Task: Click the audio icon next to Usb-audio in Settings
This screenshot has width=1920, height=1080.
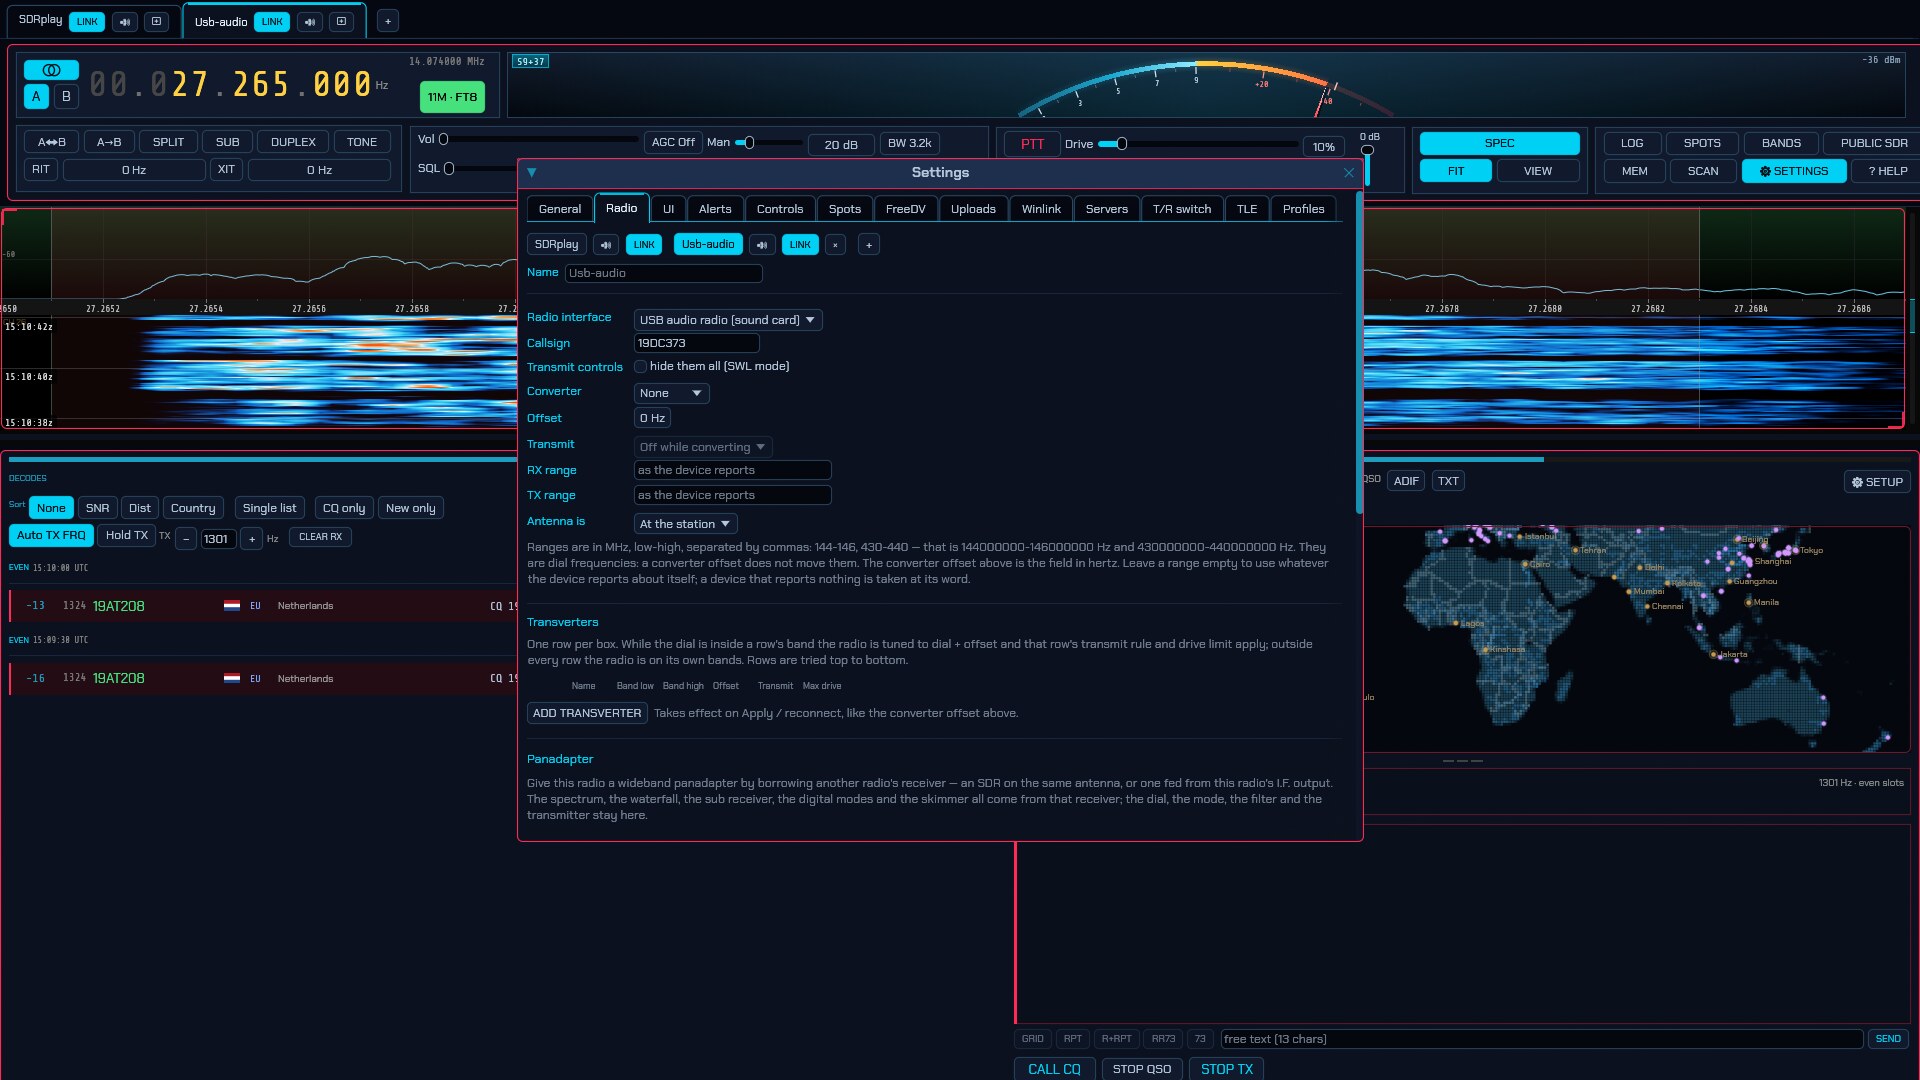Action: coord(762,245)
